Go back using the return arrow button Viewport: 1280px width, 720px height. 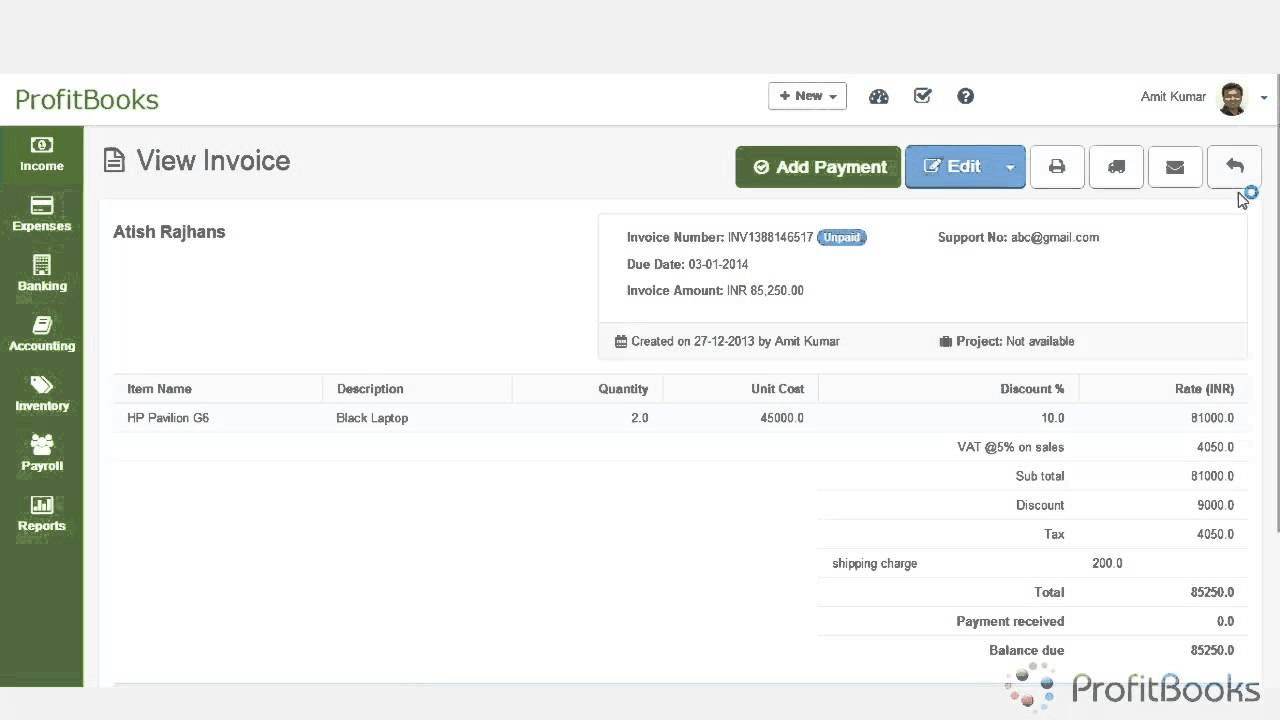1235,167
